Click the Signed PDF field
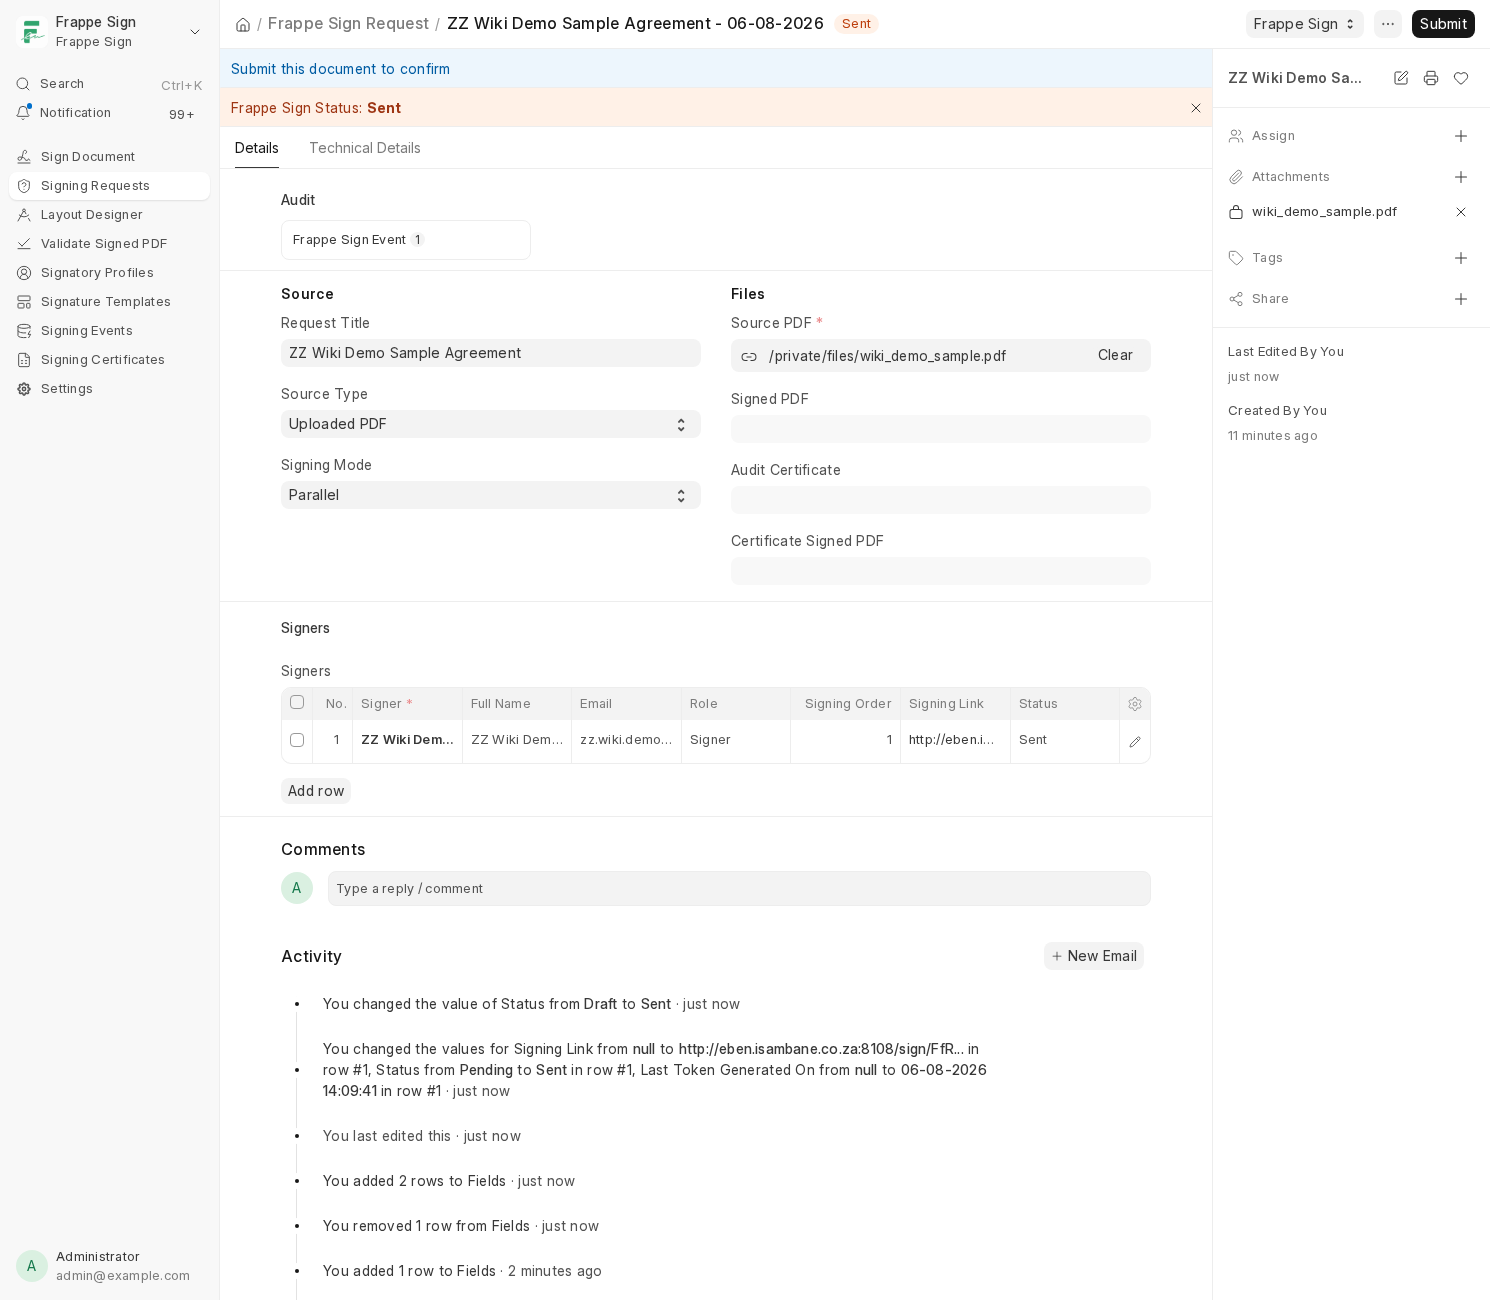 (941, 429)
